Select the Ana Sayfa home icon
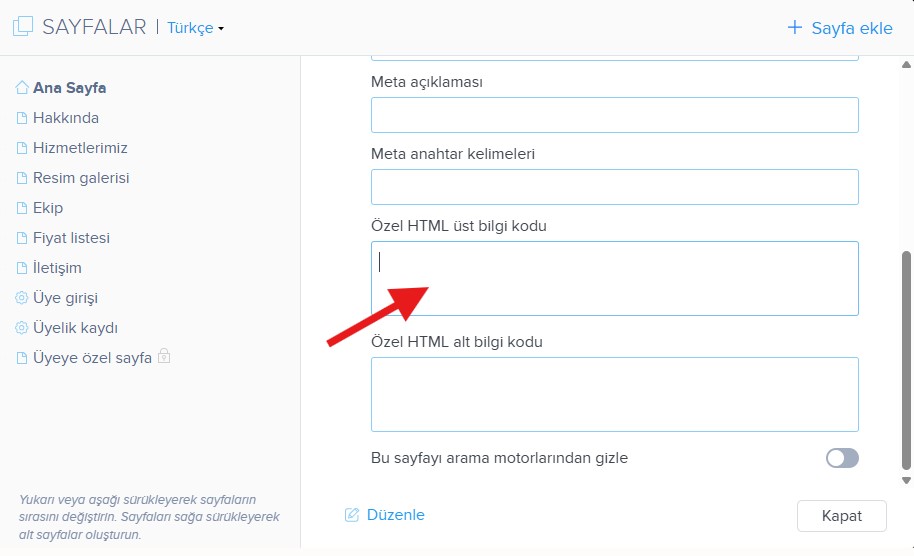The height and width of the screenshot is (556, 914). 22,88
